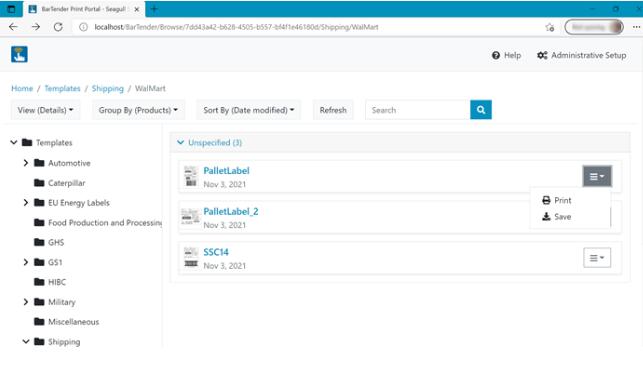Select the HIBC folder
The height and width of the screenshot is (384, 643).
pyautogui.click(x=50, y=282)
